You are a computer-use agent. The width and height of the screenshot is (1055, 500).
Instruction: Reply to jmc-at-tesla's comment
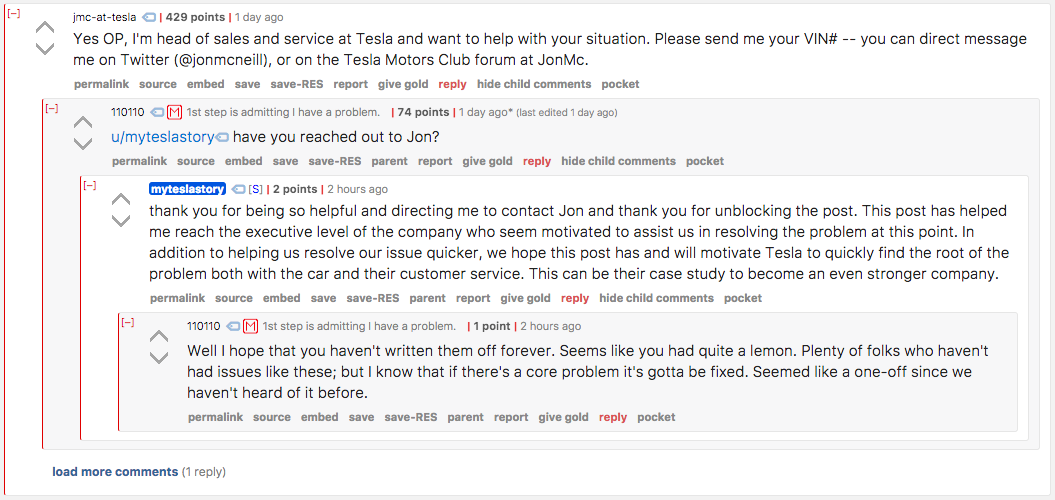click(x=452, y=84)
